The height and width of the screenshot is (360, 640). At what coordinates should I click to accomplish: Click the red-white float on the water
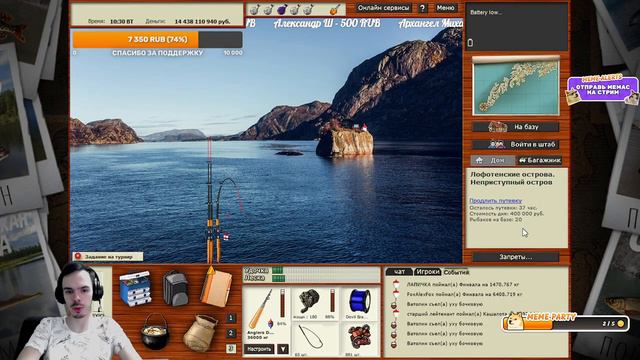click(226, 236)
